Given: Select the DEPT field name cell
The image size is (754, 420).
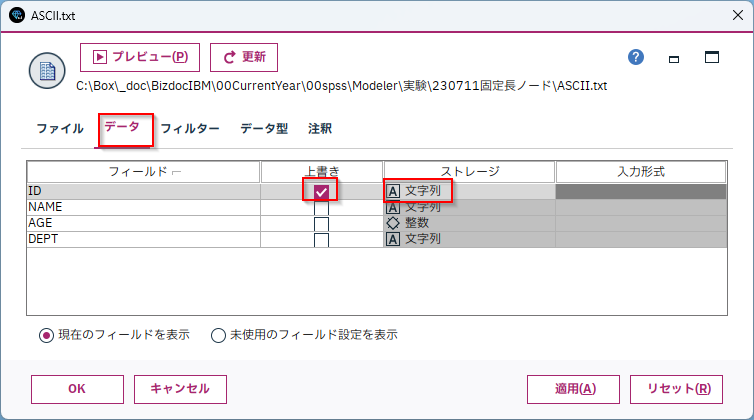Looking at the screenshot, I should click(x=144, y=239).
